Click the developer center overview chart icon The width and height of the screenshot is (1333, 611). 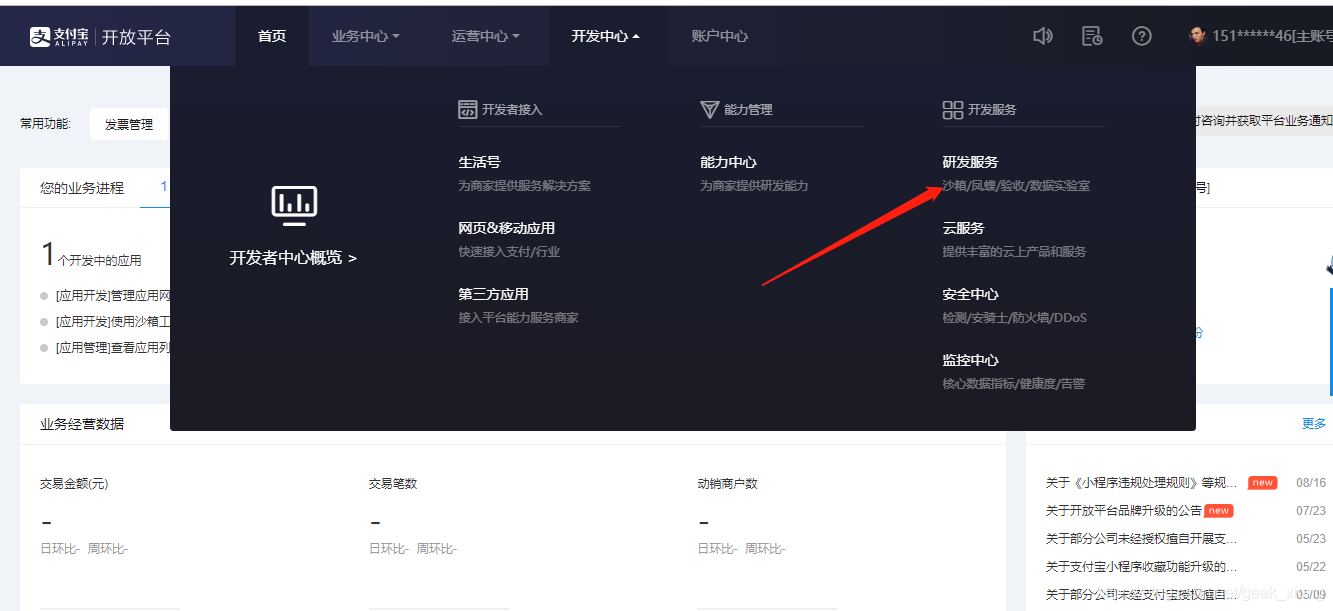click(294, 205)
